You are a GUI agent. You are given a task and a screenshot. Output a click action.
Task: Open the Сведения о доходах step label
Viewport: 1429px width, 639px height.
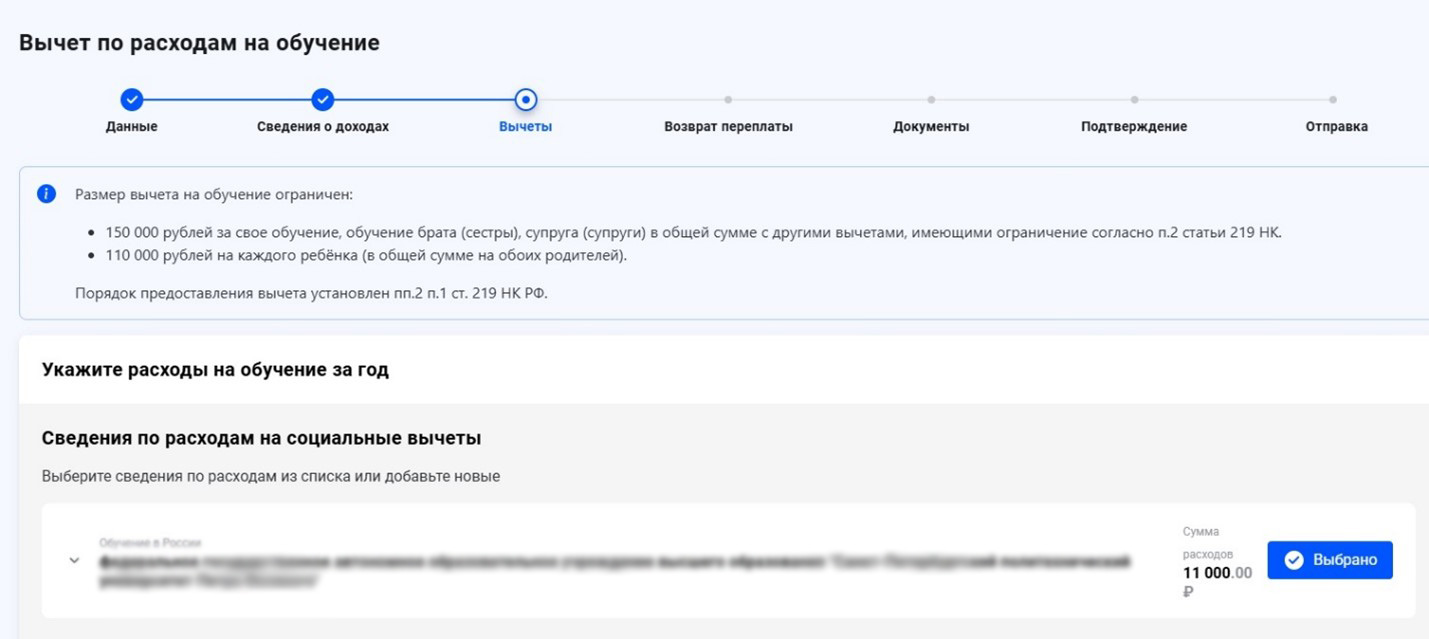coord(322,127)
